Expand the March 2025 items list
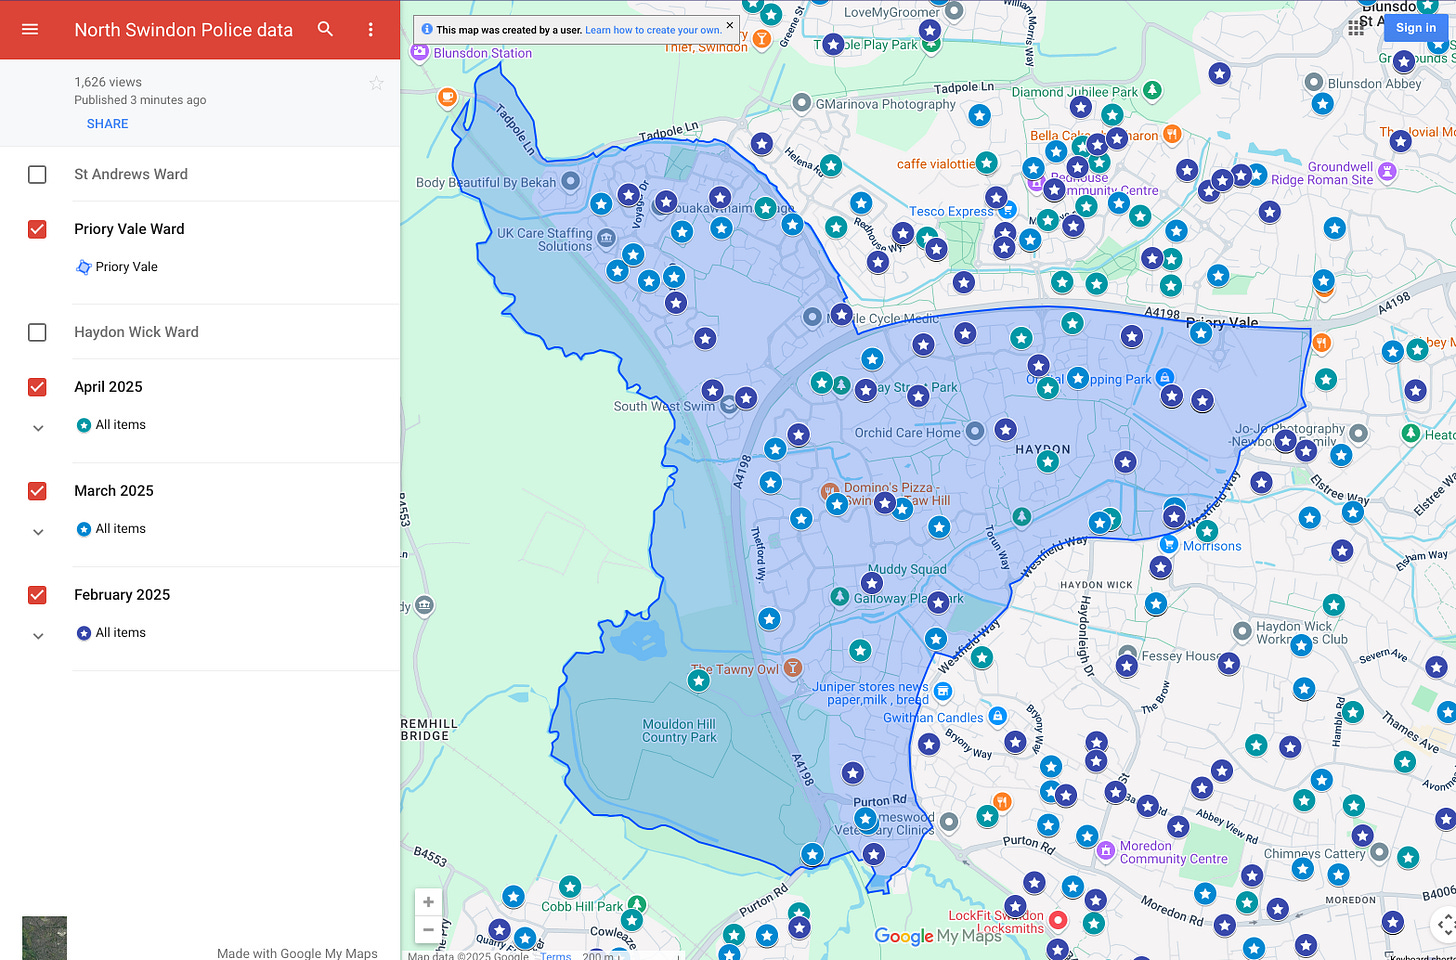The height and width of the screenshot is (960, 1456). point(38,532)
